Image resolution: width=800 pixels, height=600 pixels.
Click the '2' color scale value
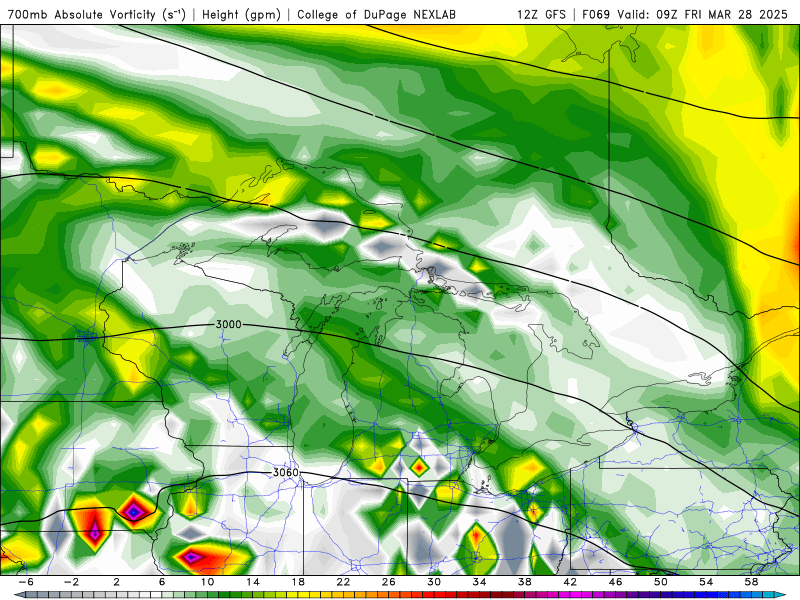click(x=116, y=582)
